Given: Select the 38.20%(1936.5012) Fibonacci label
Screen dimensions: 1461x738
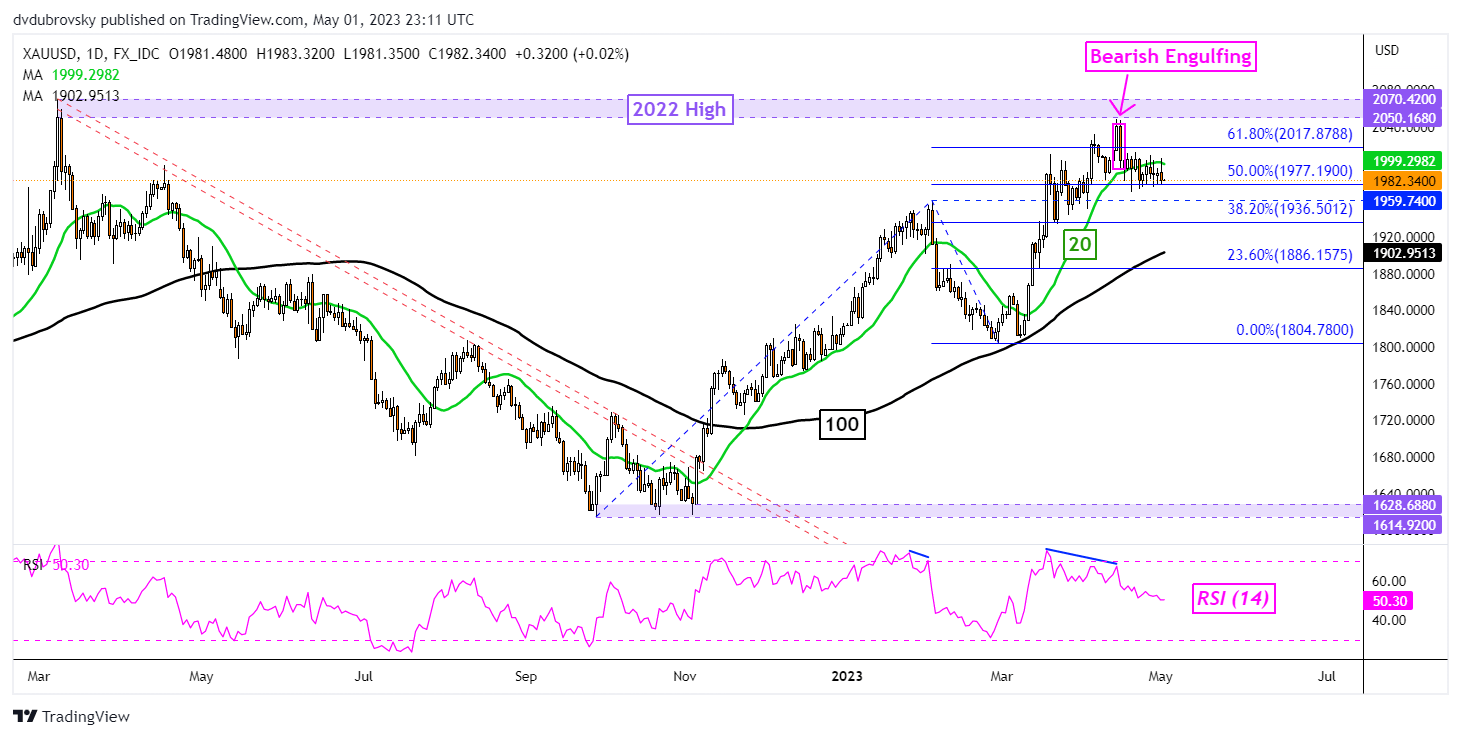Looking at the screenshot, I should click(1290, 208).
